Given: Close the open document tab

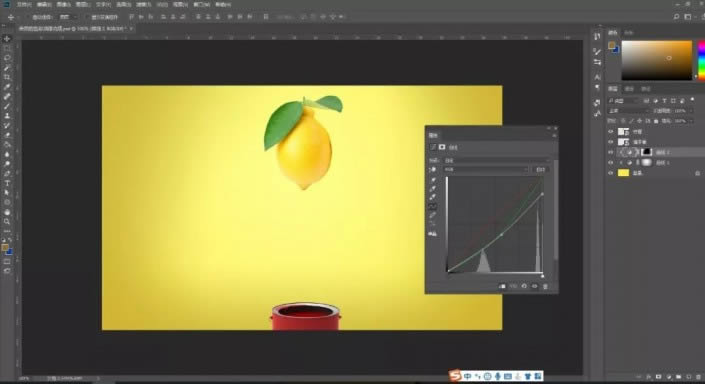Looking at the screenshot, I should (x=131, y=28).
